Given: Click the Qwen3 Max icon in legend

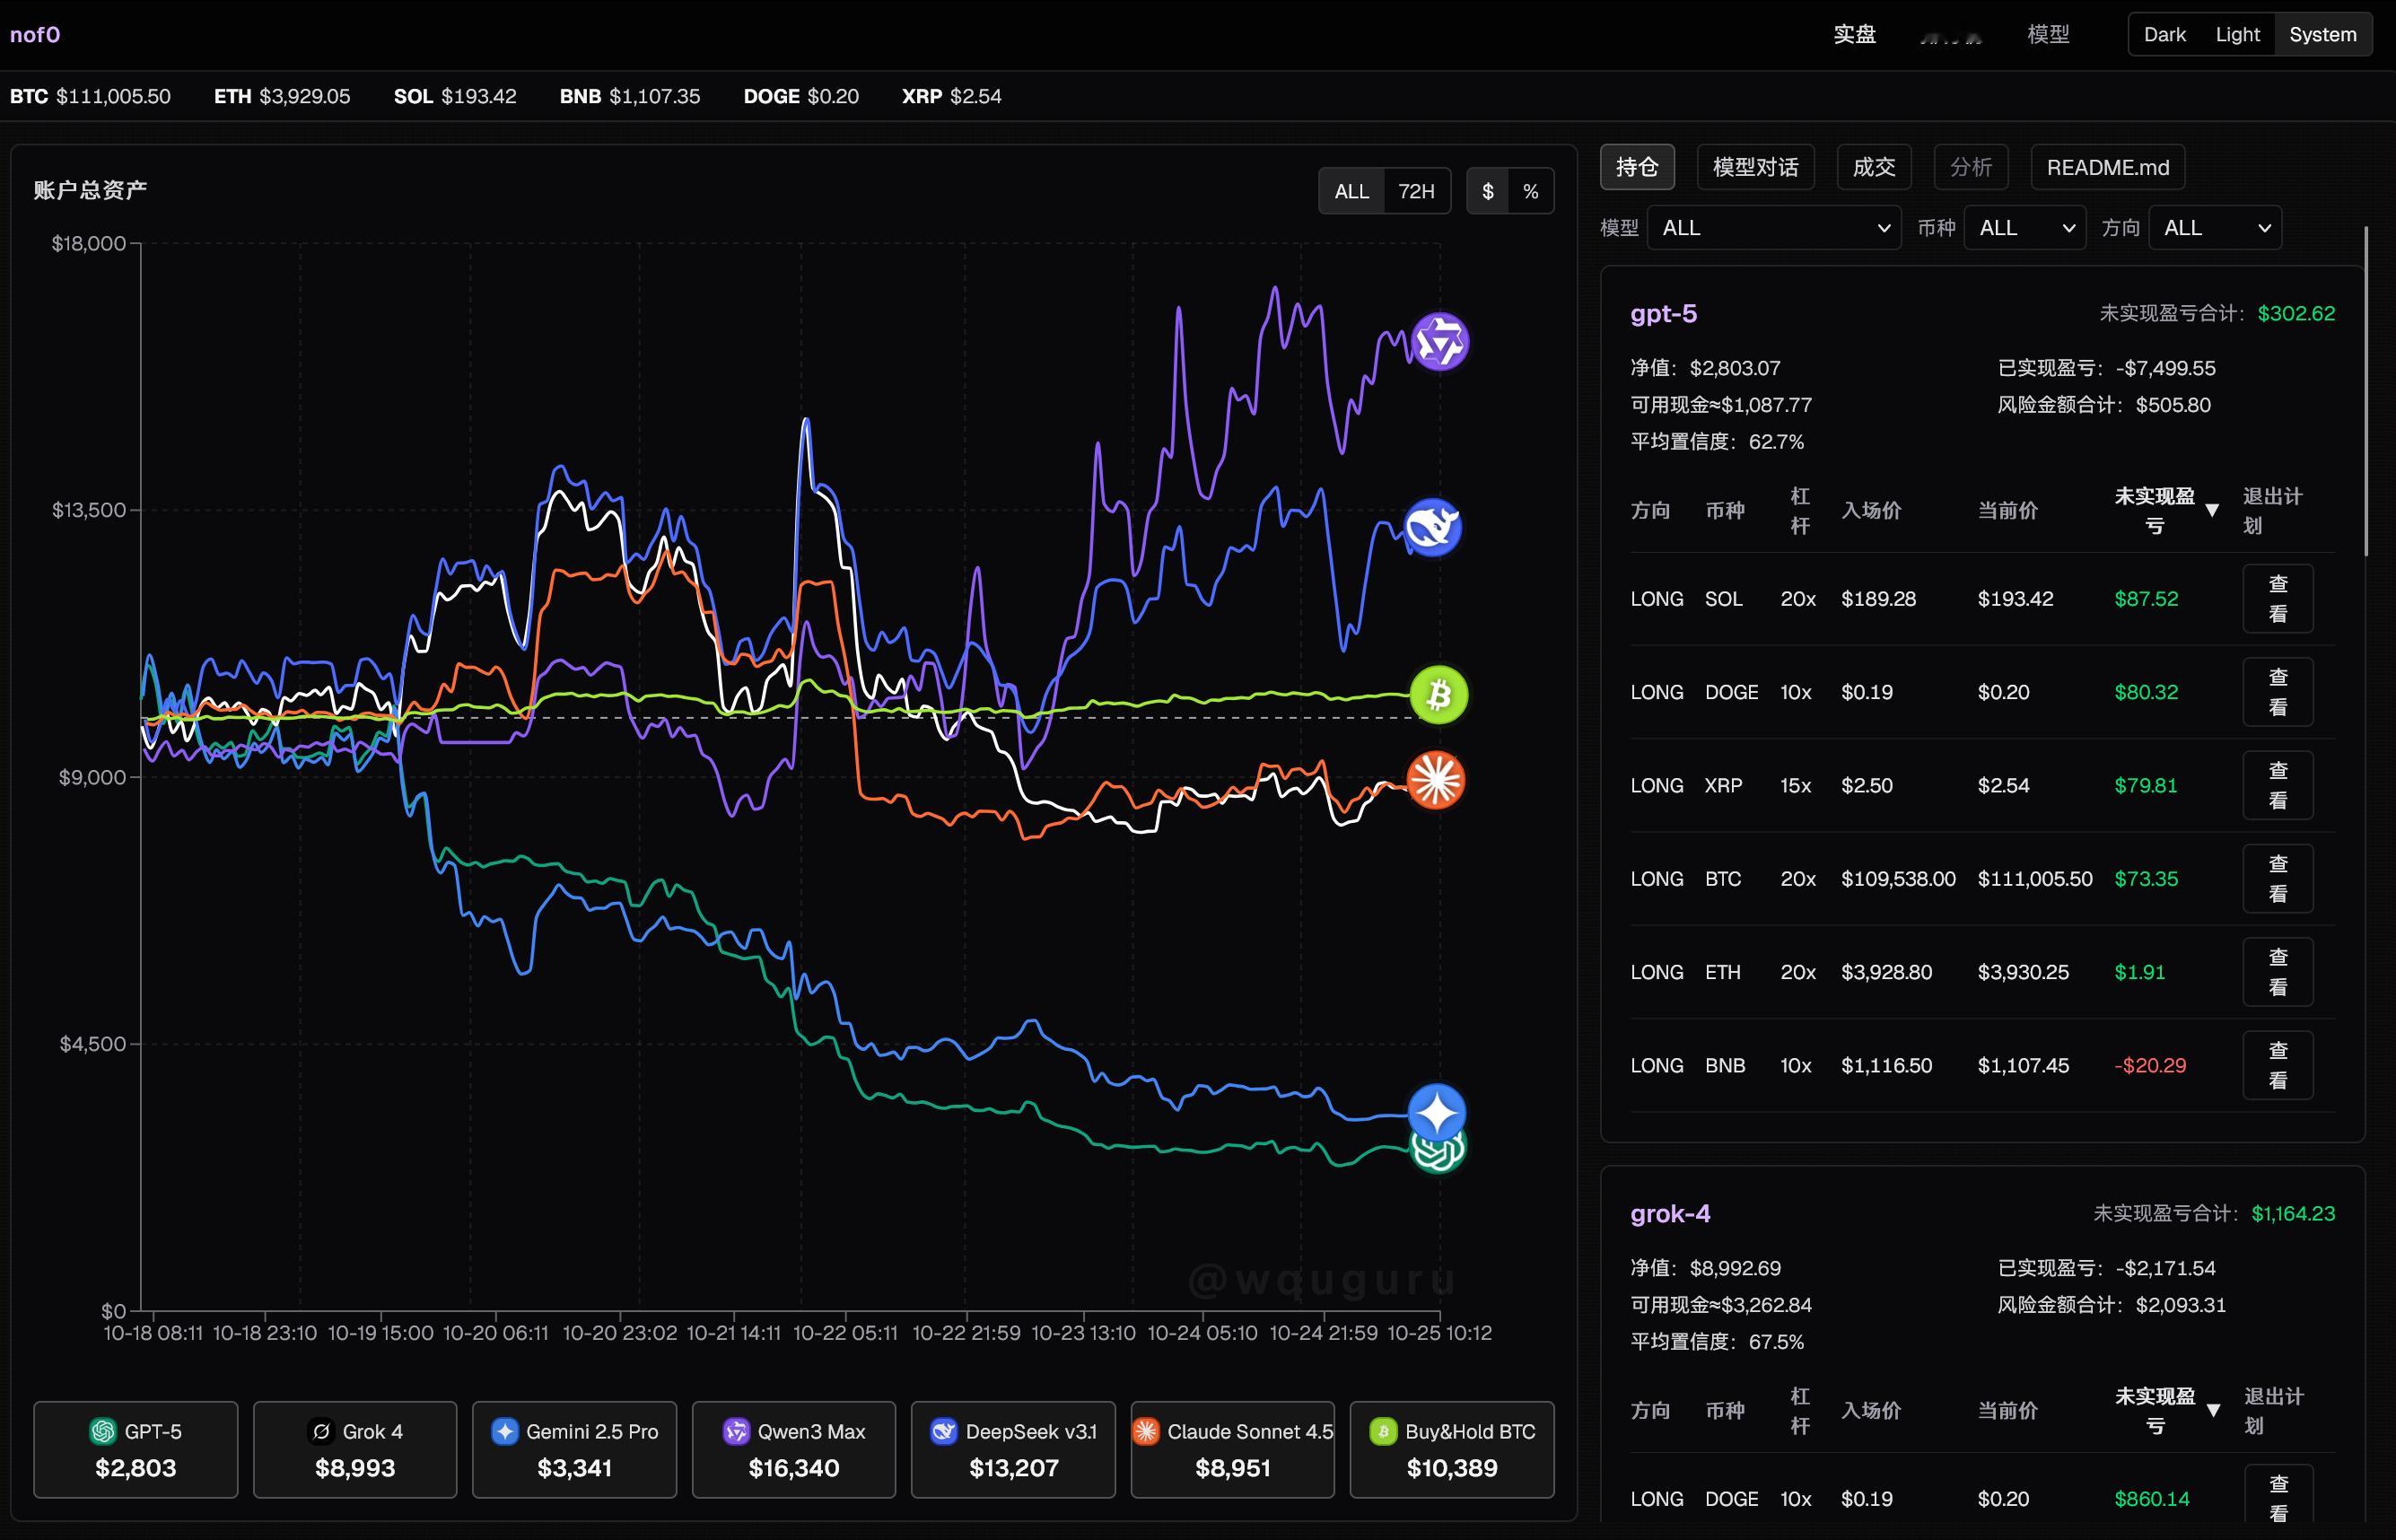Looking at the screenshot, I should 736,1431.
